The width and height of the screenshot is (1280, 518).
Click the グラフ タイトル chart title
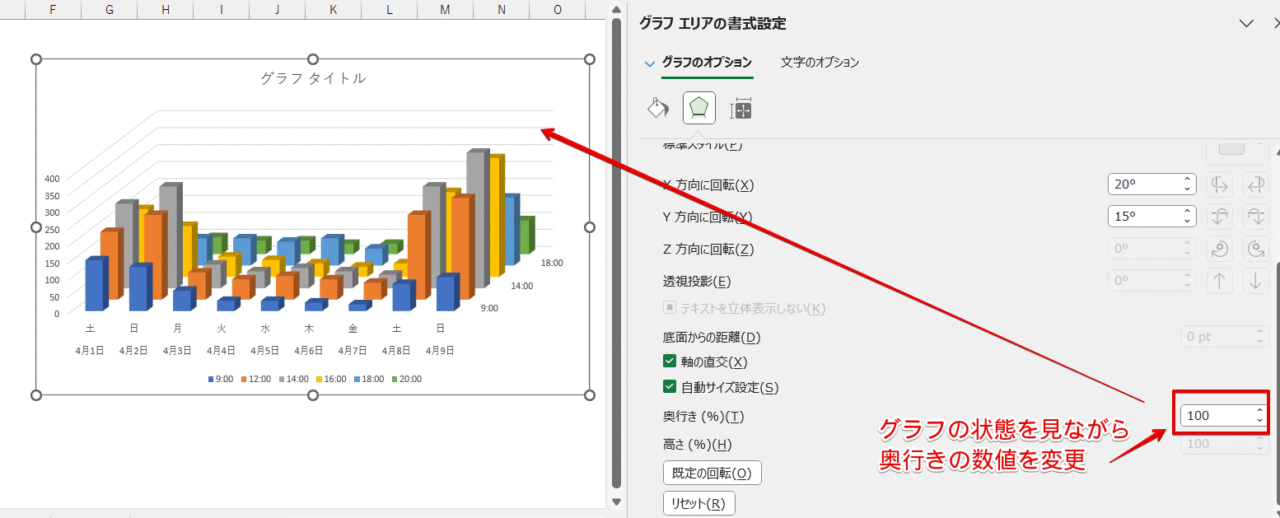(313, 78)
